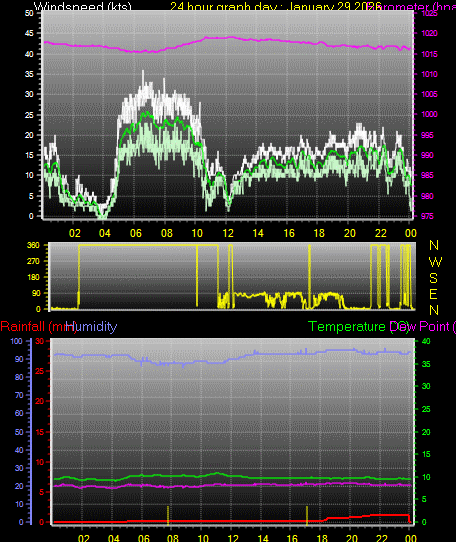Select the 980 barometer axis value
This screenshot has width=456, height=542.
(x=427, y=196)
